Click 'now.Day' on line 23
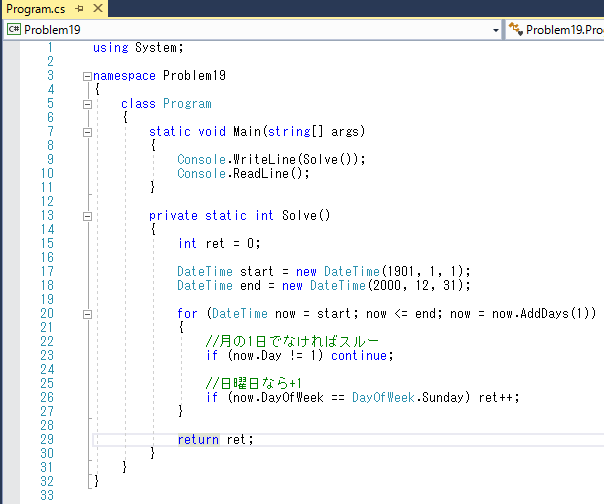This screenshot has height=504, width=604. (257, 355)
